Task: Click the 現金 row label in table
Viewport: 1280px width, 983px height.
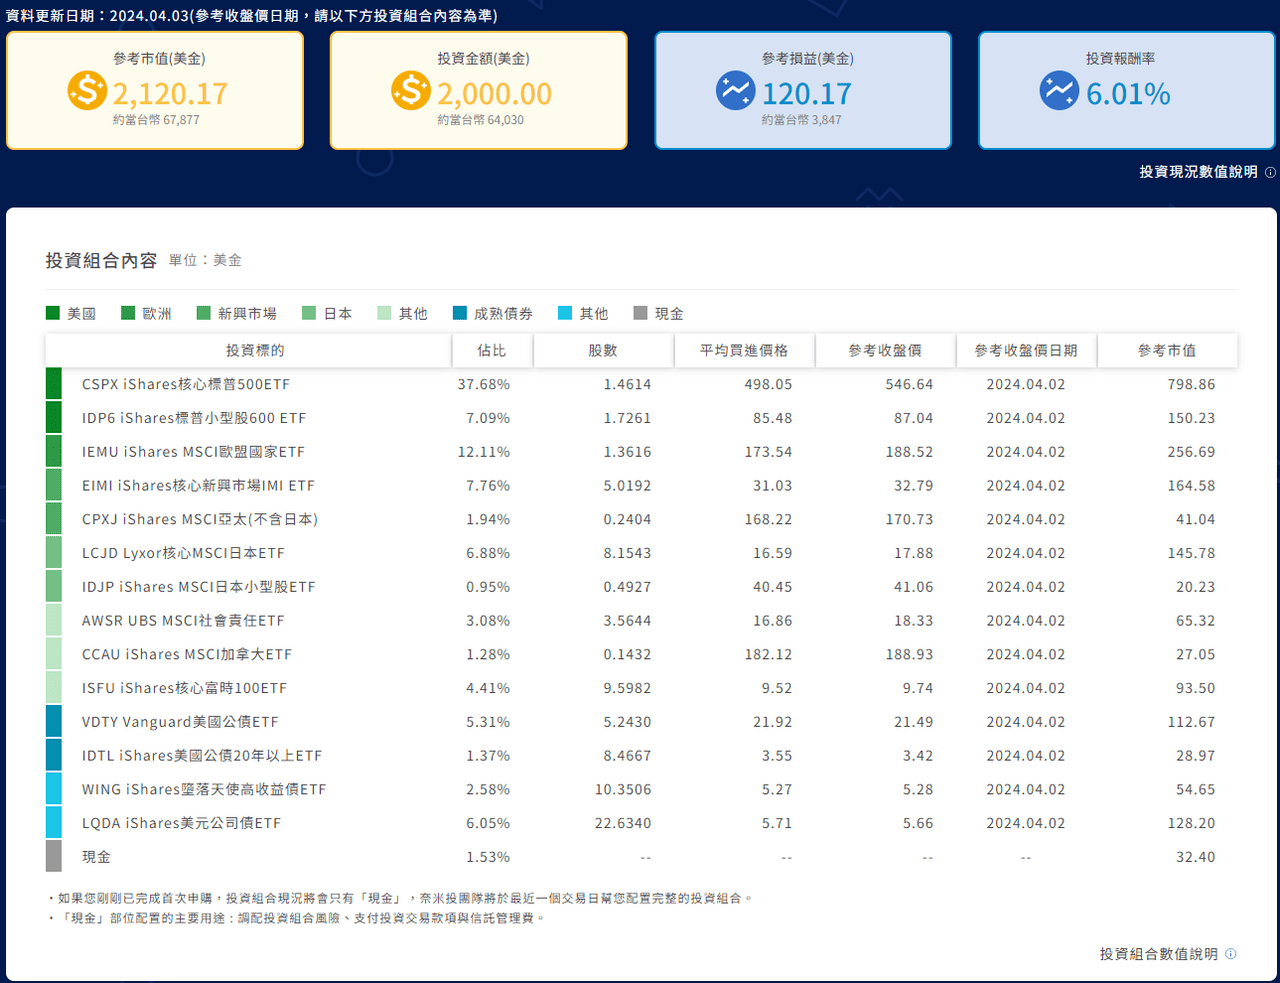Action: point(96,857)
